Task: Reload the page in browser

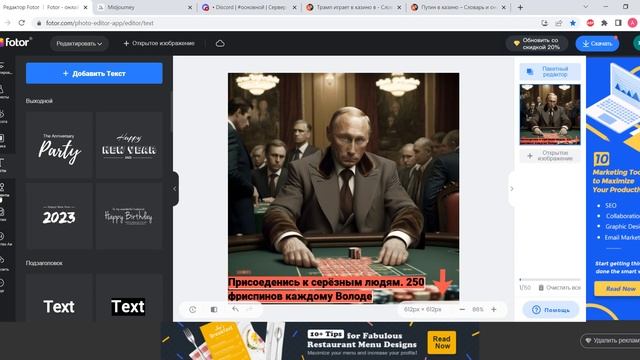Action: click(22, 23)
